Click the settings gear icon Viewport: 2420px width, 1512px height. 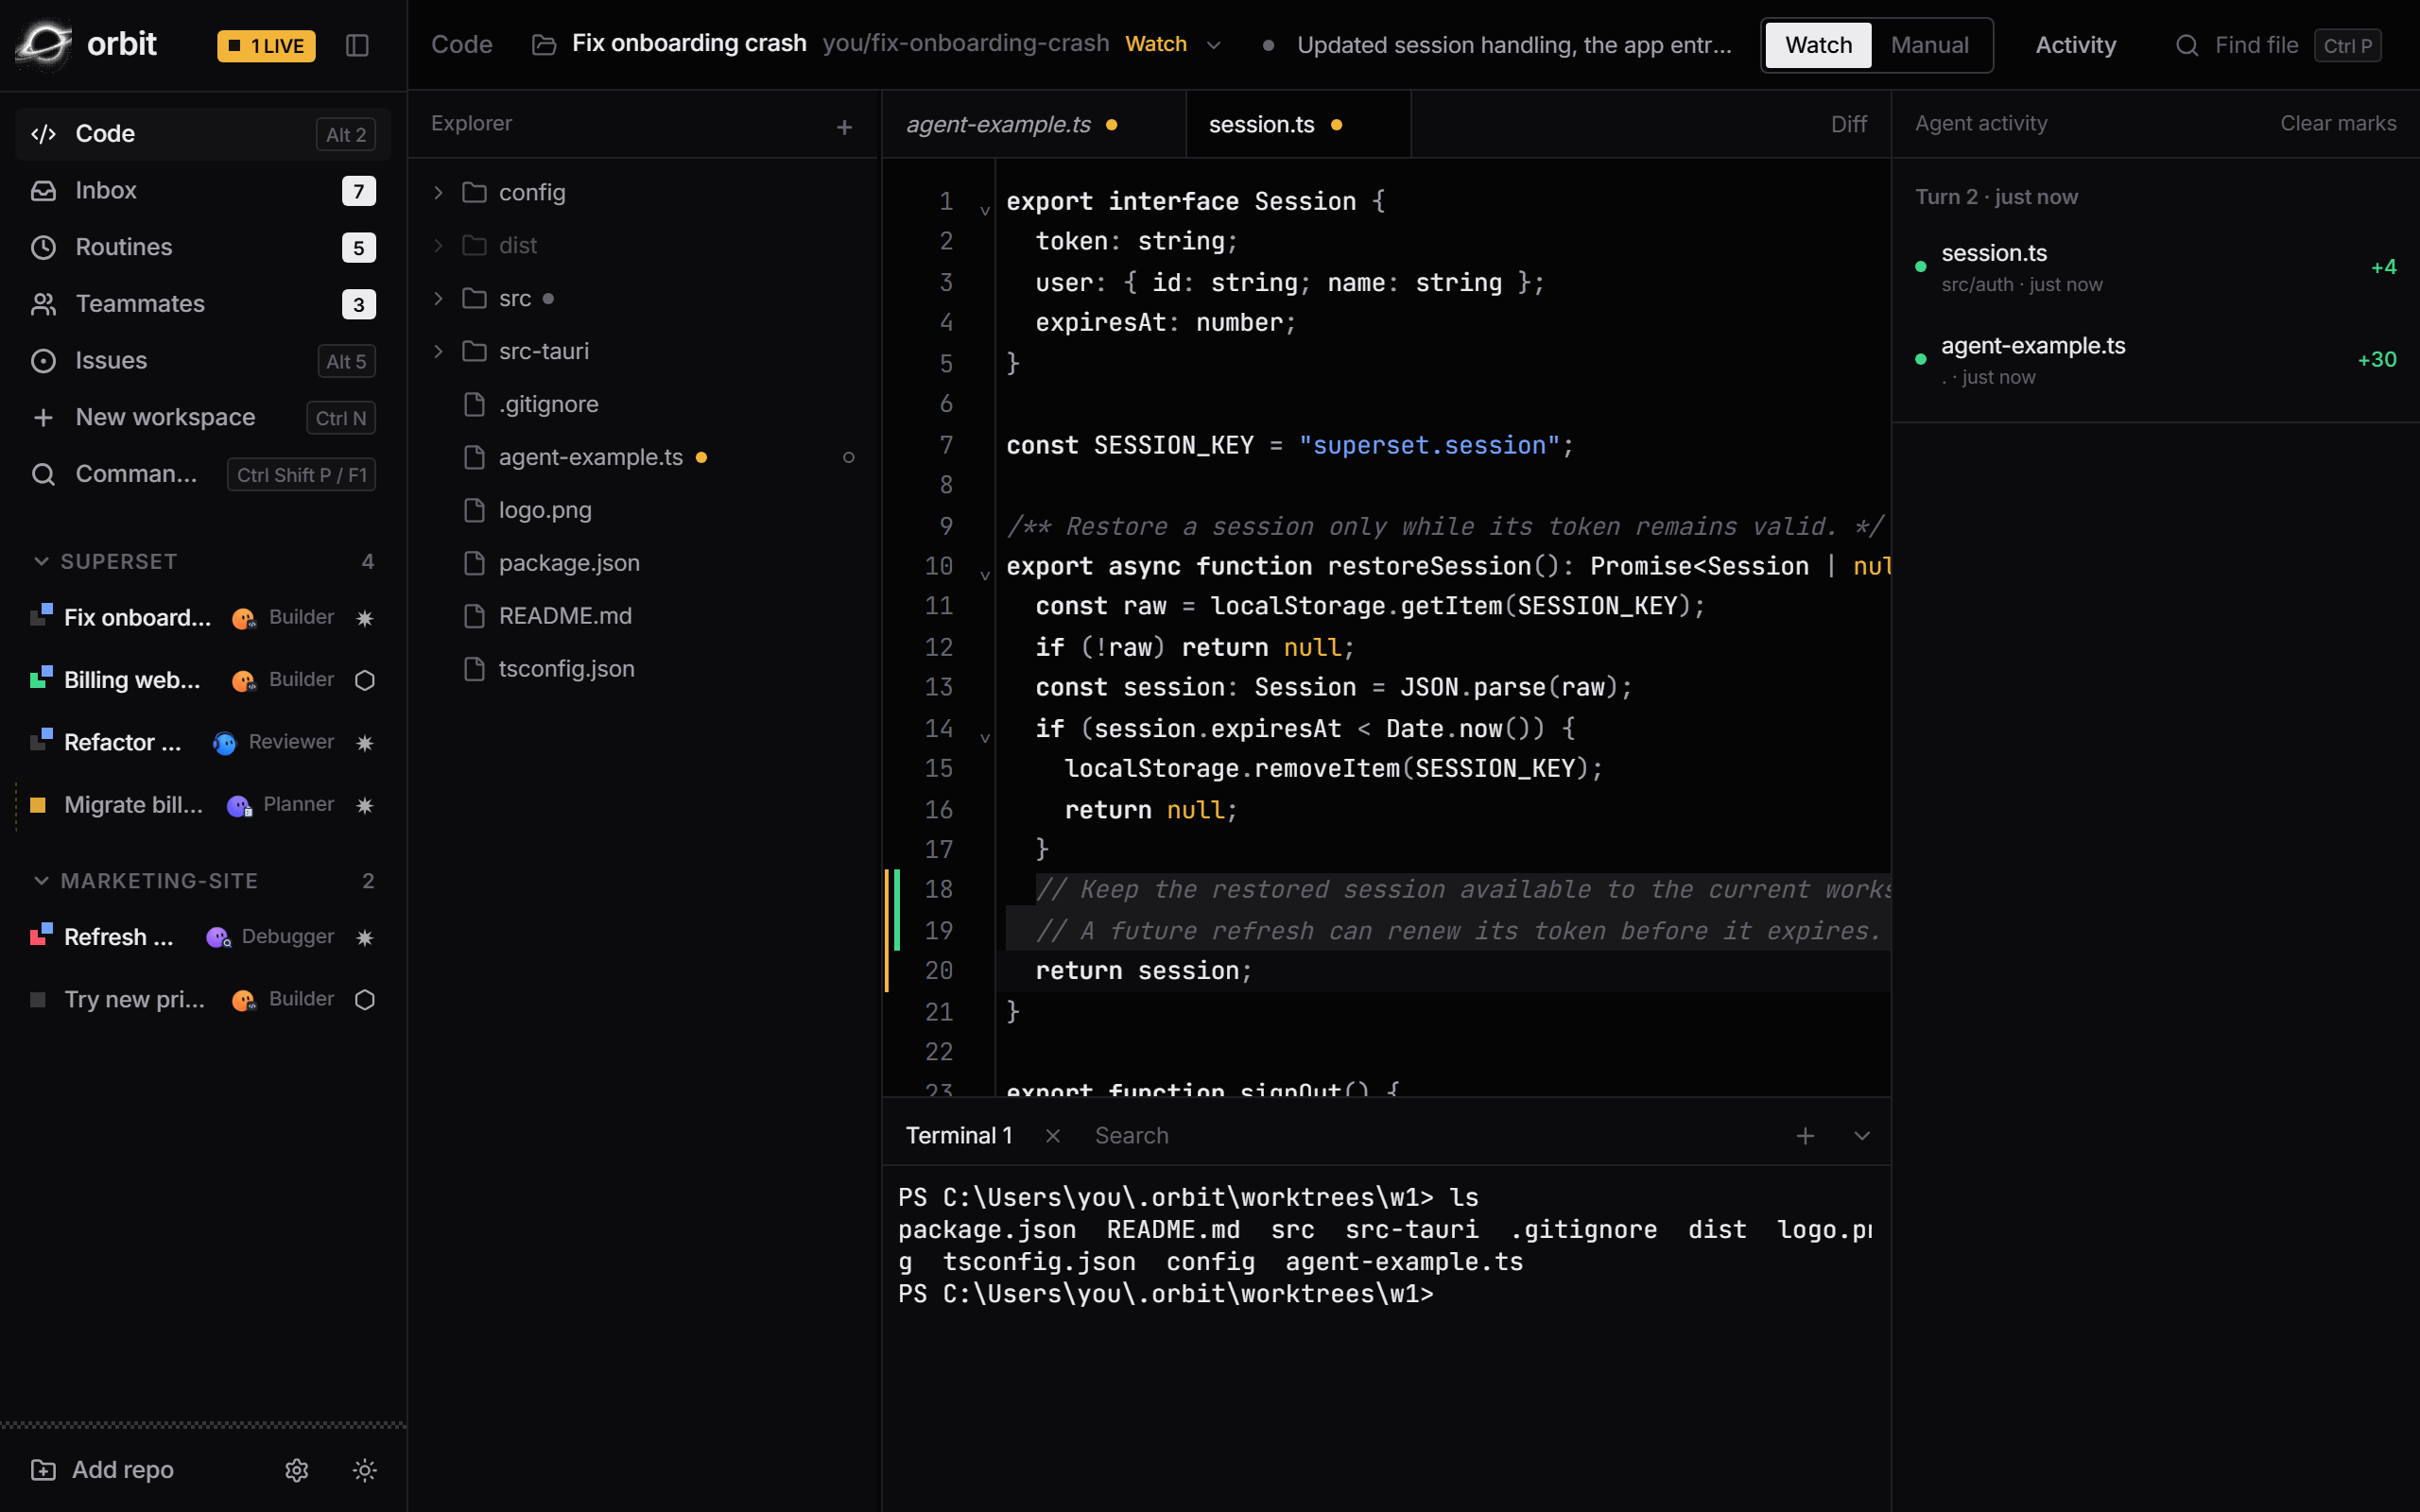tap(296, 1469)
